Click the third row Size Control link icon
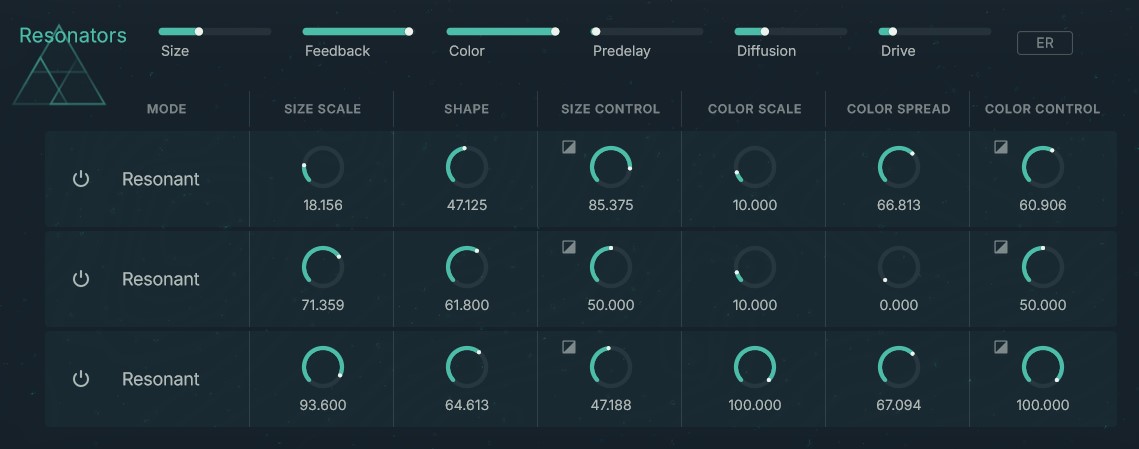The height and width of the screenshot is (449, 1139). (569, 347)
